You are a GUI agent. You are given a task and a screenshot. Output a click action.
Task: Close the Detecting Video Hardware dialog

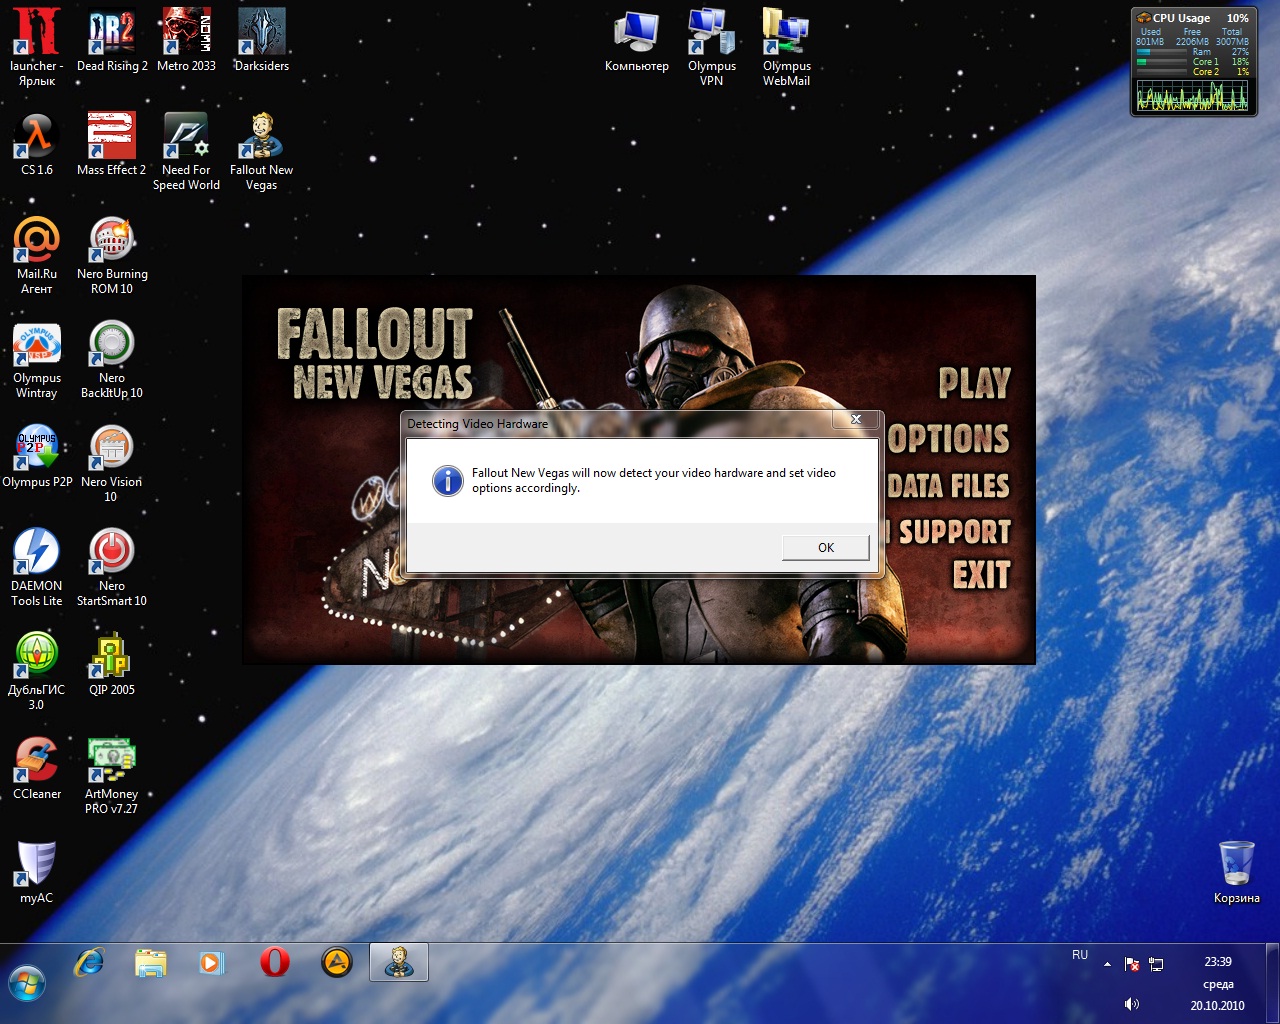[856, 420]
